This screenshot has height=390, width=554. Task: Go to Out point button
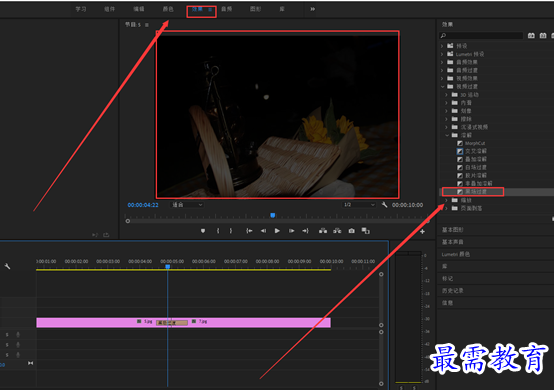(x=306, y=231)
